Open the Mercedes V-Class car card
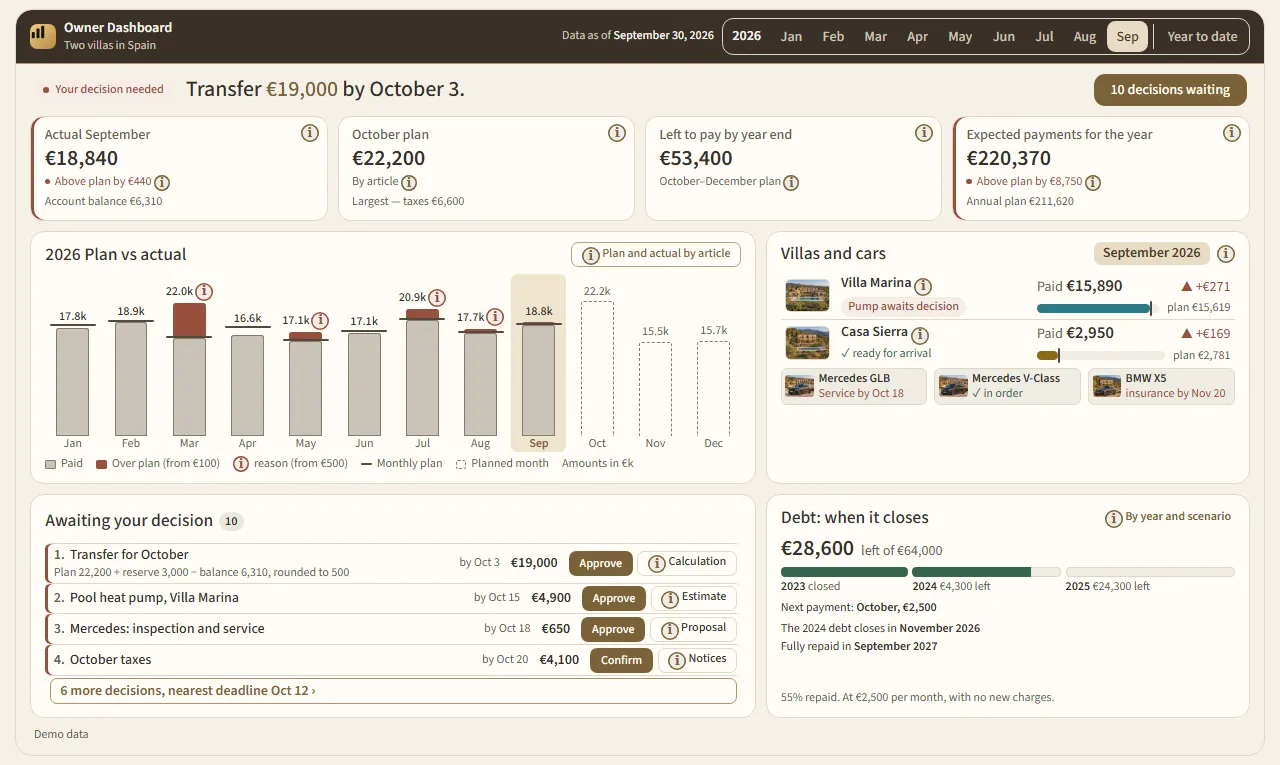Screen dimensions: 1280x765 click(x=1008, y=386)
